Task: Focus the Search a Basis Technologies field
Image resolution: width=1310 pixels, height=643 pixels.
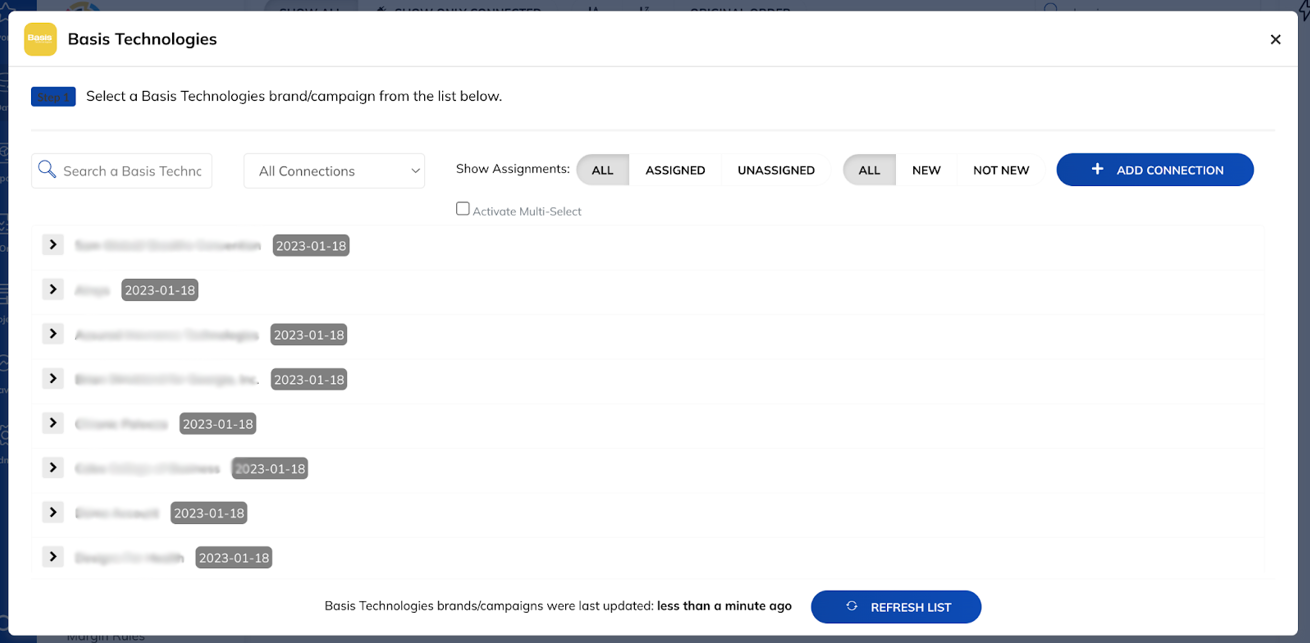Action: (122, 171)
